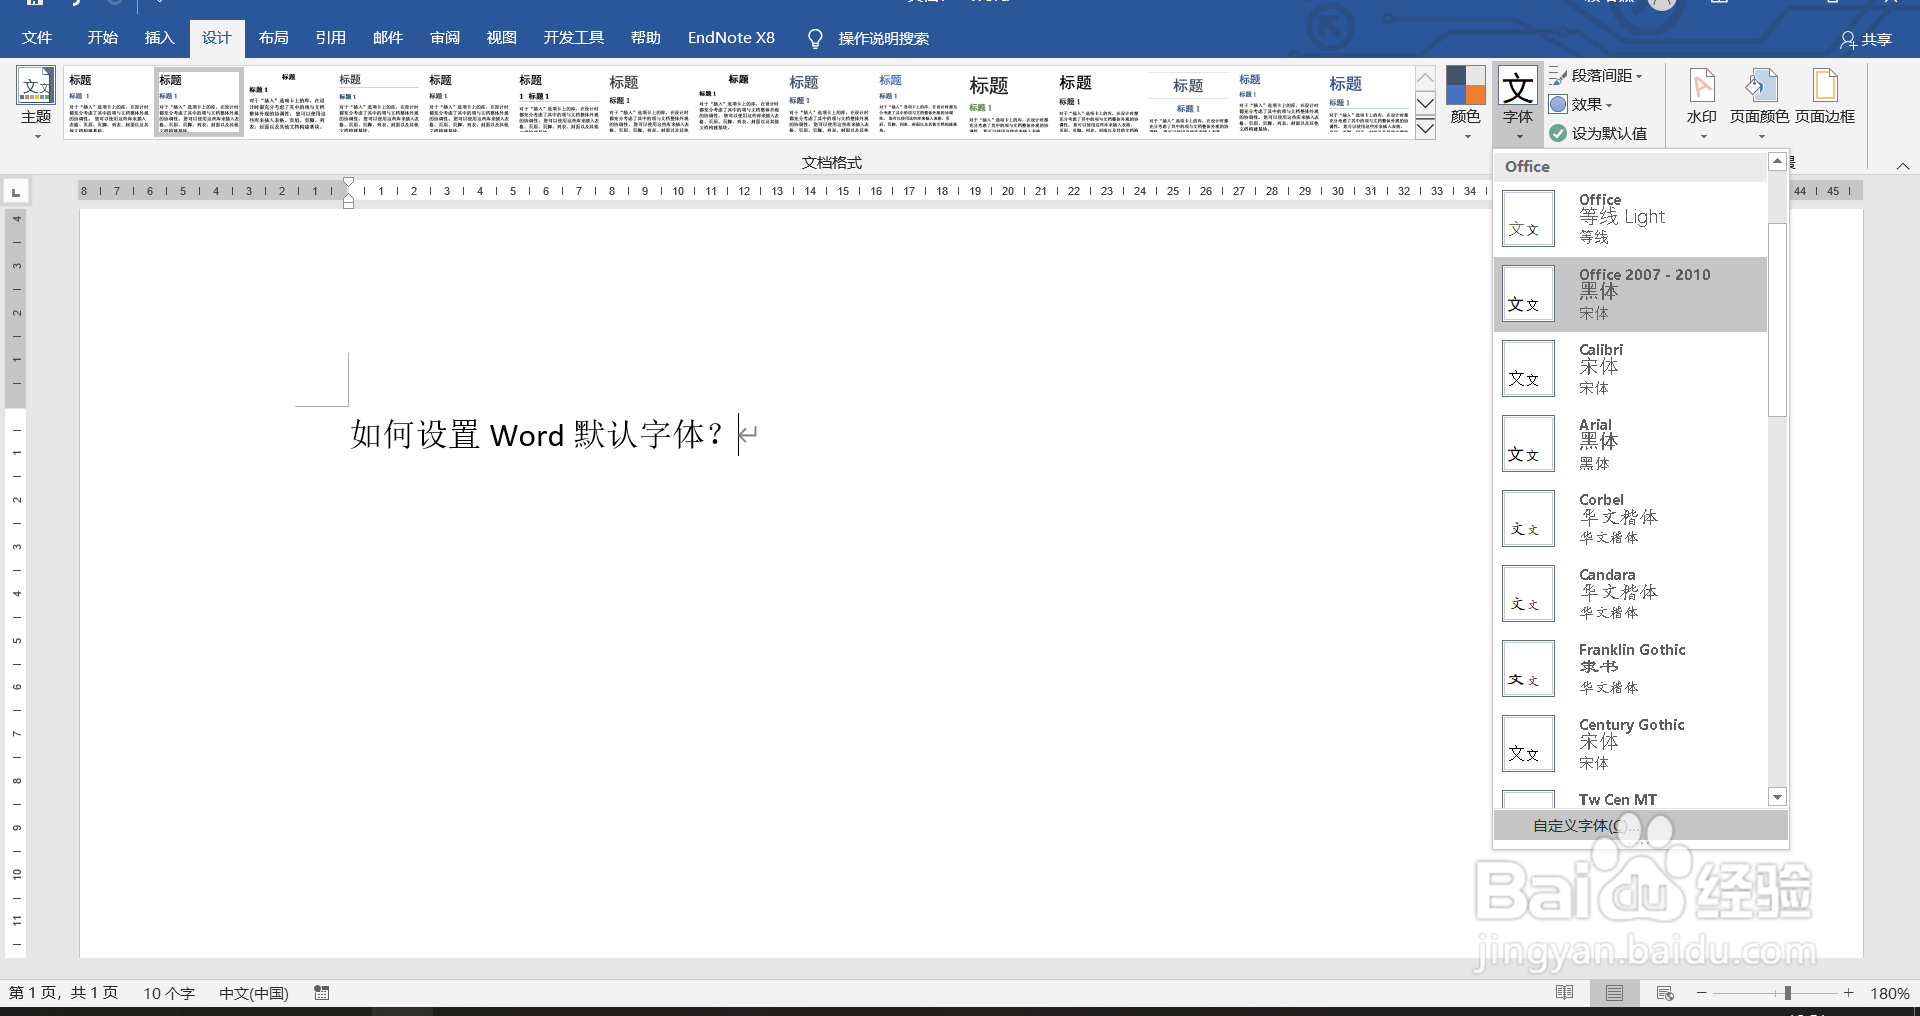Click the zoom out minus button
Screen dimensions: 1920x1016
(x=1701, y=993)
